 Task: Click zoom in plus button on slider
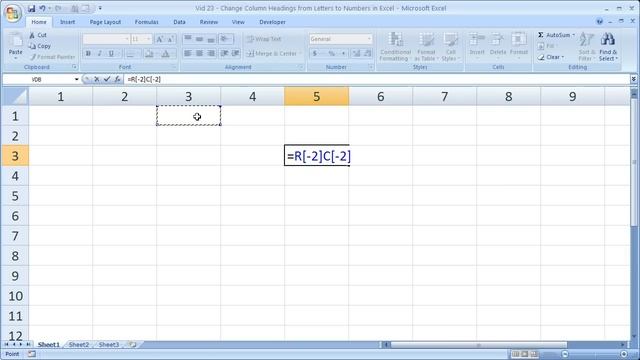coord(624,354)
